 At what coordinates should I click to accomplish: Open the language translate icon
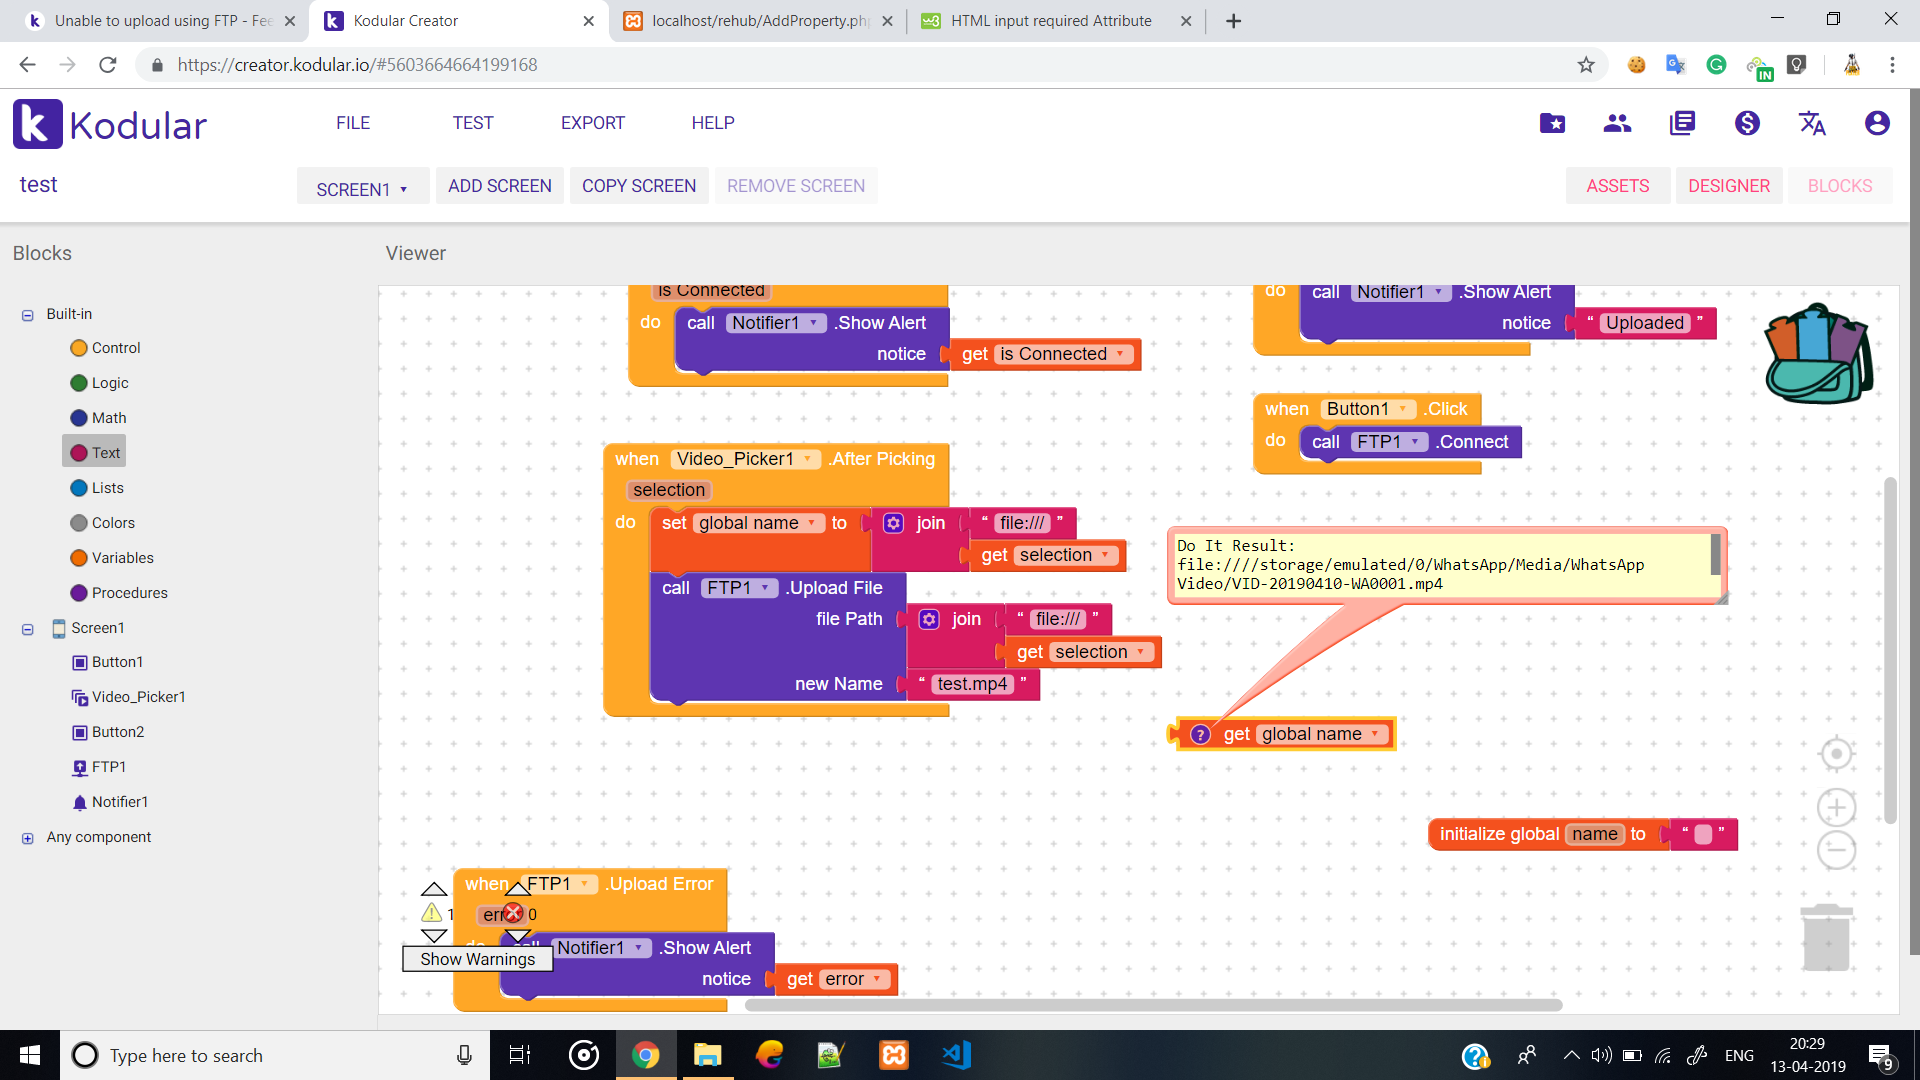(1812, 123)
